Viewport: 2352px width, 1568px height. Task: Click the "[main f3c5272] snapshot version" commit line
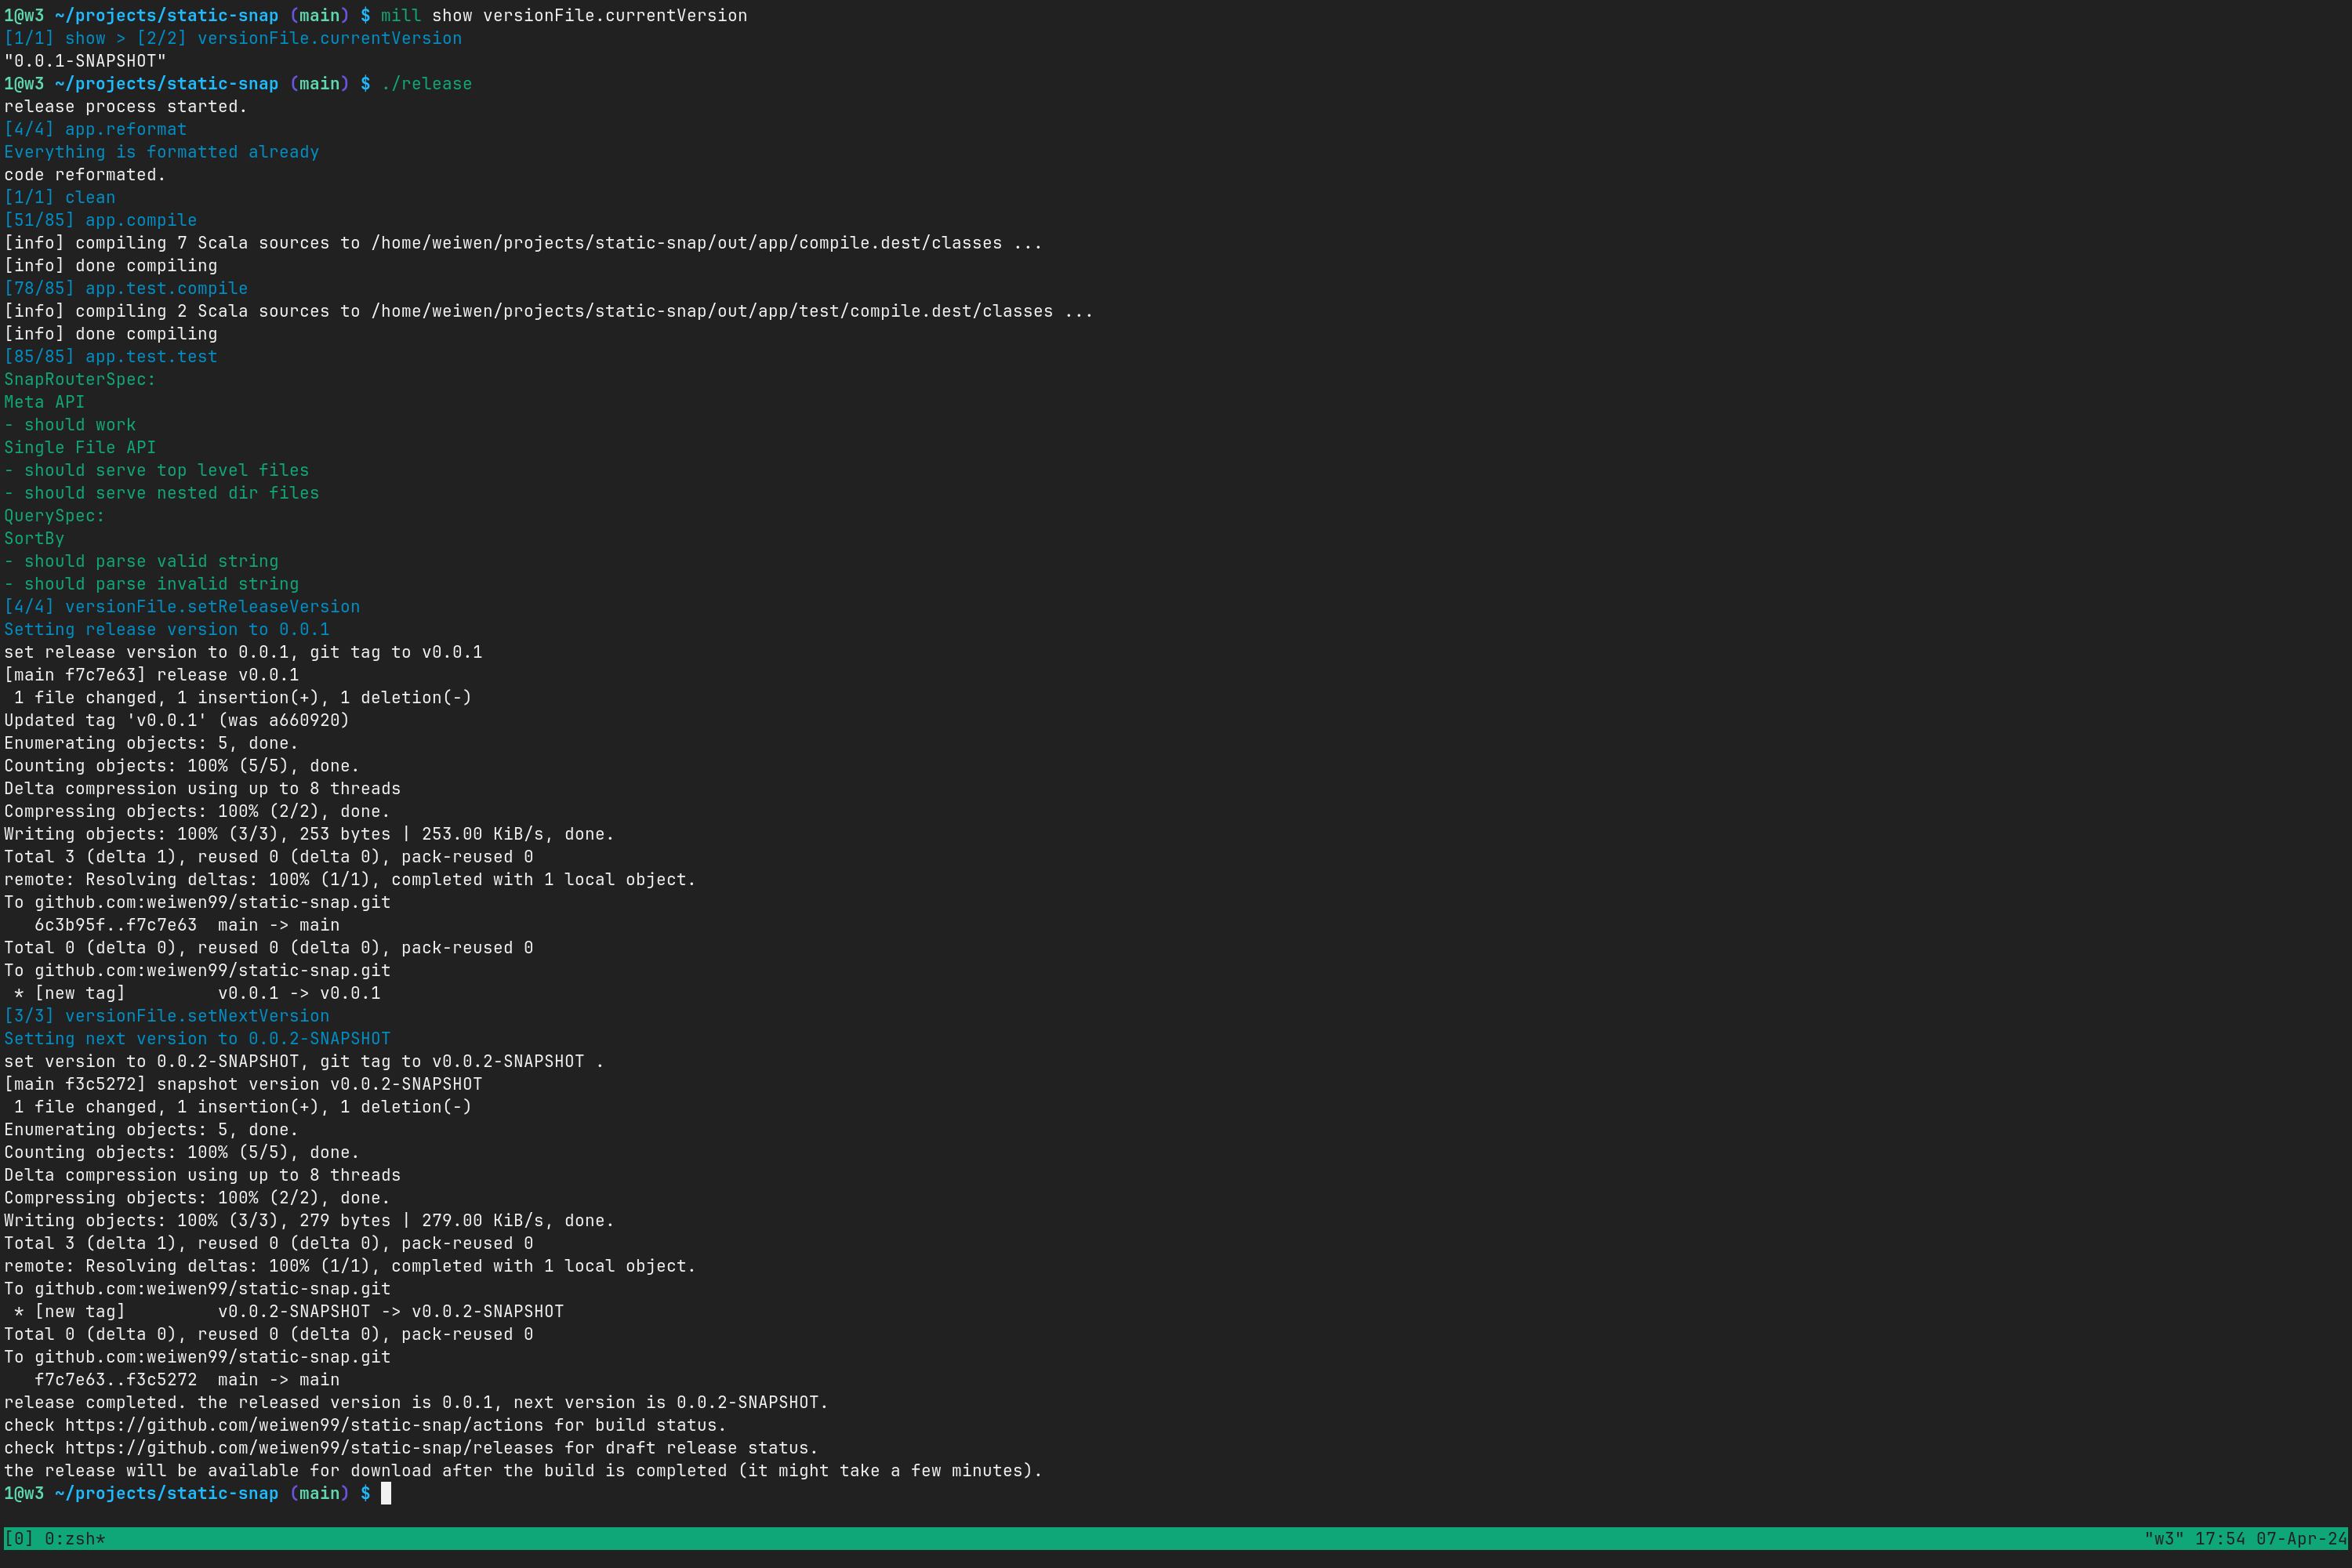pos(243,1084)
